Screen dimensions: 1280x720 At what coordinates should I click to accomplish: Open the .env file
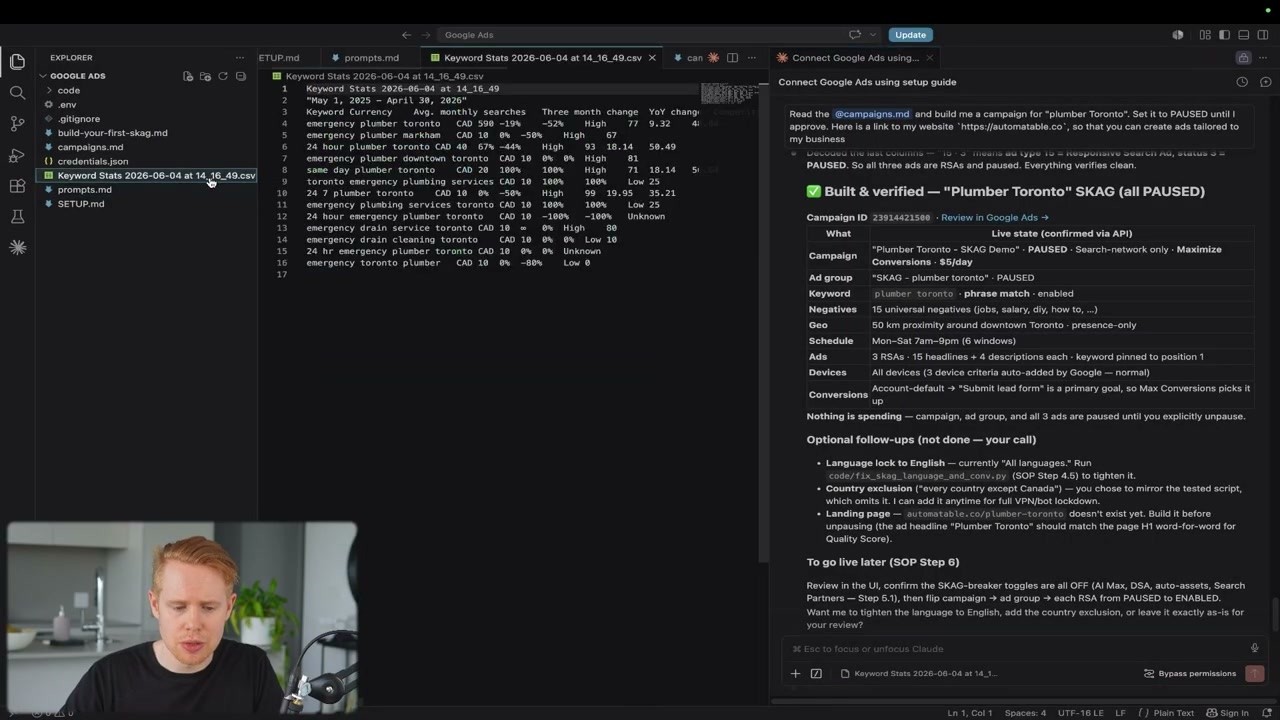coord(67,104)
